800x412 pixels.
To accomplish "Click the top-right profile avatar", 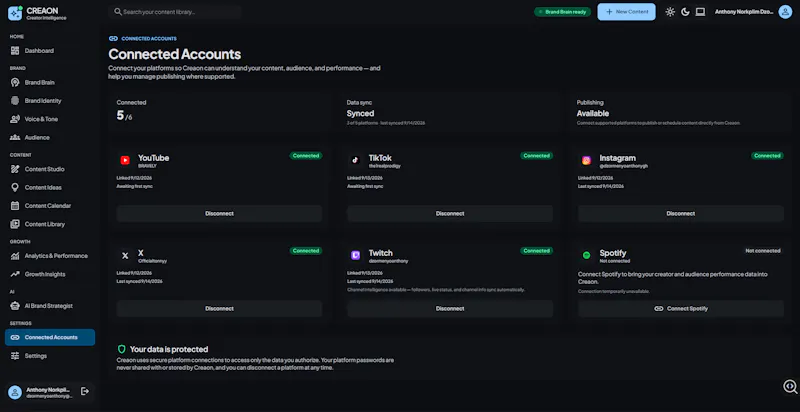I will pyautogui.click(x=785, y=12).
